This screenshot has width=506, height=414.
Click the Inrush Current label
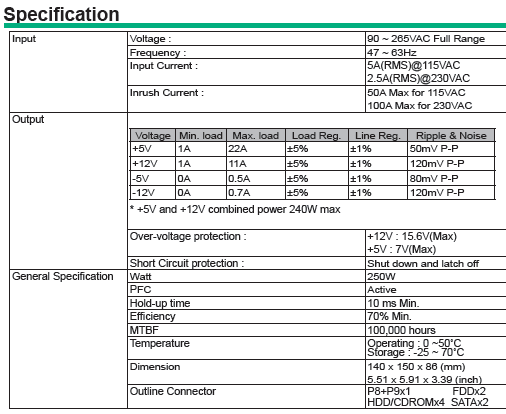(167, 92)
